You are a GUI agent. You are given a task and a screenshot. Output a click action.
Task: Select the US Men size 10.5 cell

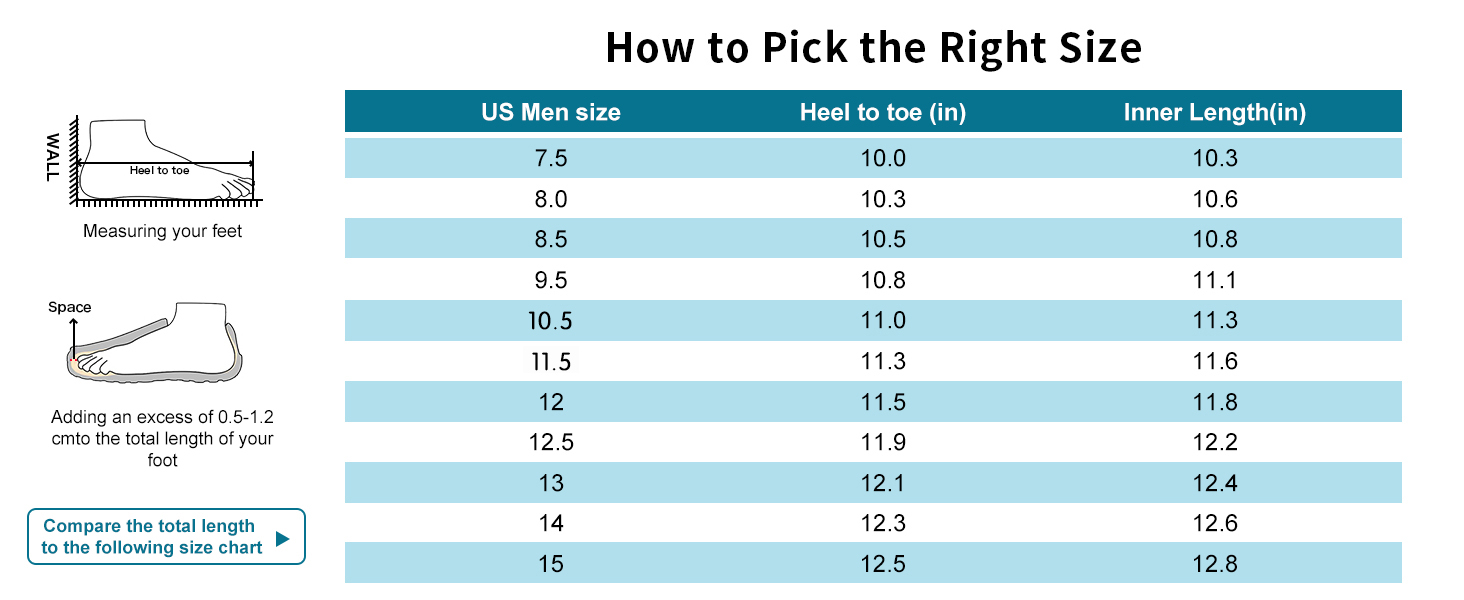tap(551, 321)
